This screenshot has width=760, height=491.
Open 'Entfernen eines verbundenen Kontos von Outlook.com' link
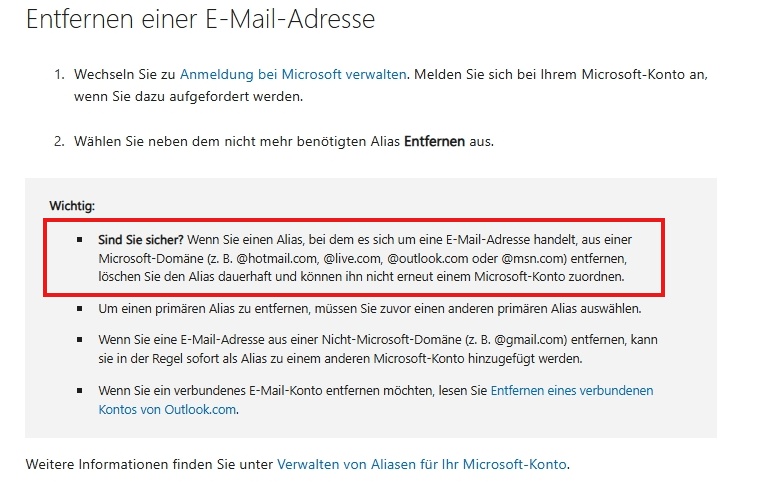(572, 391)
